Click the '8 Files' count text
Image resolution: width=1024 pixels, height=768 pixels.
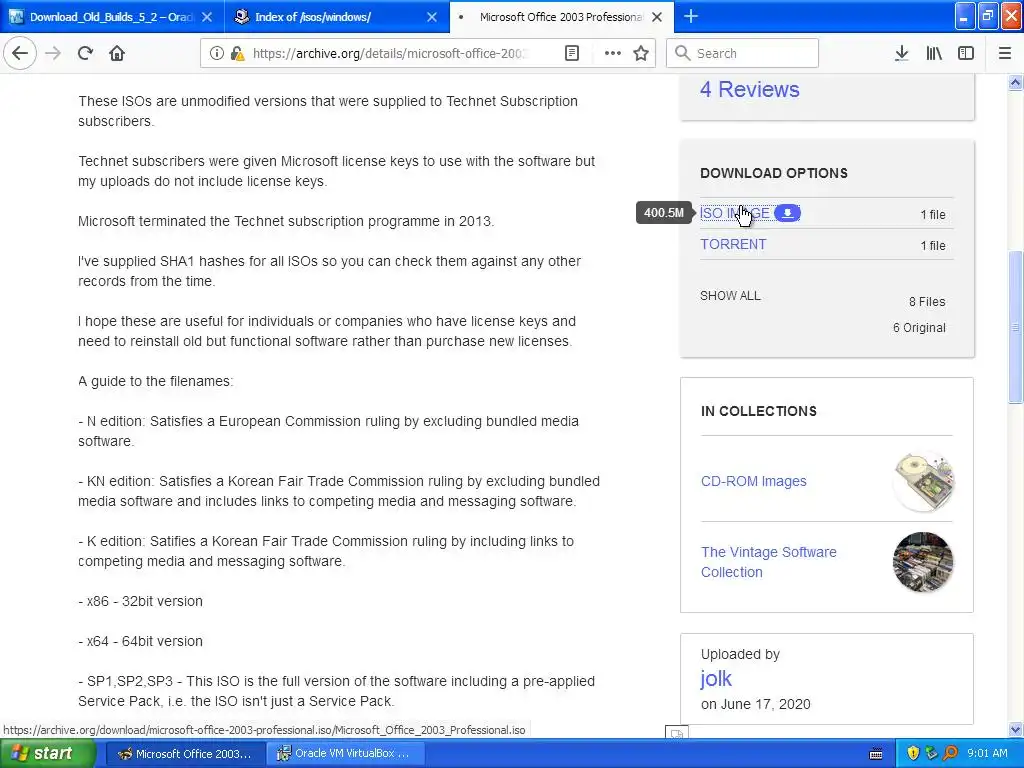[927, 302]
